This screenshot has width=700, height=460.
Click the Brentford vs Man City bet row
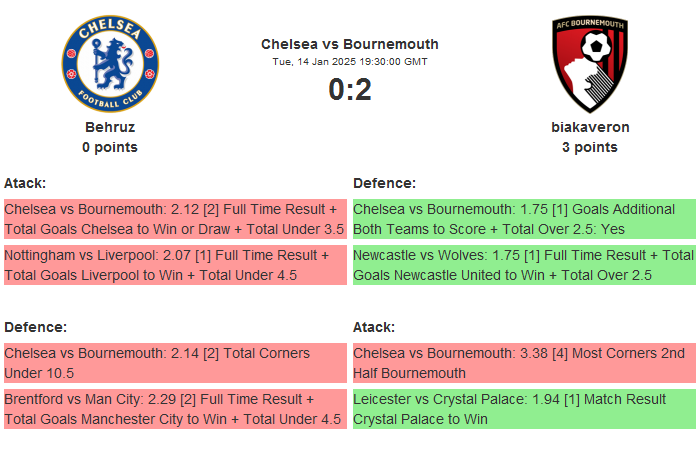coord(175,409)
